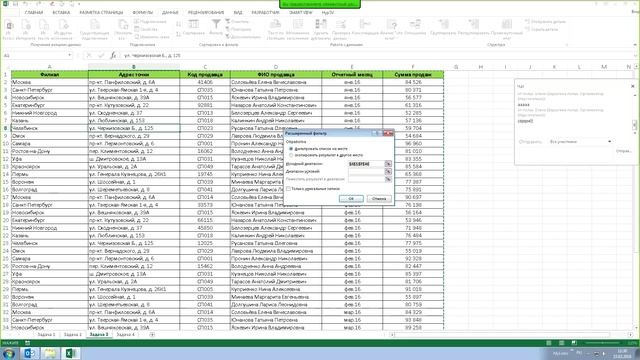Open Outlook from the taskbar

29,353
